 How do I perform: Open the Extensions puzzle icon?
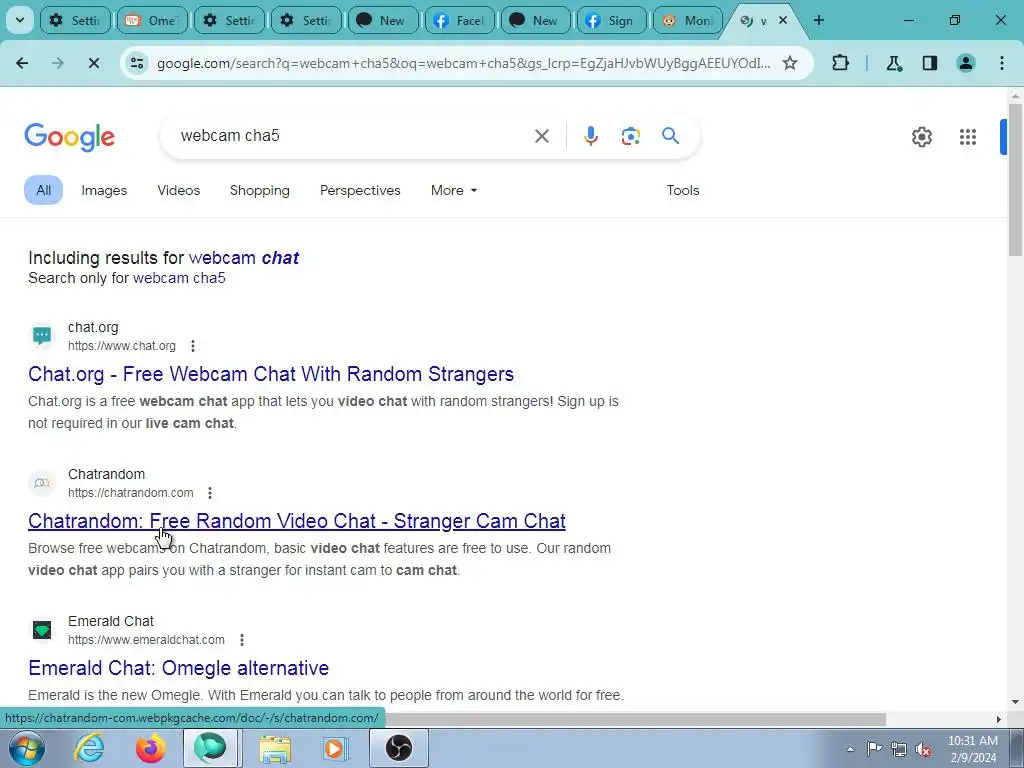click(x=840, y=63)
